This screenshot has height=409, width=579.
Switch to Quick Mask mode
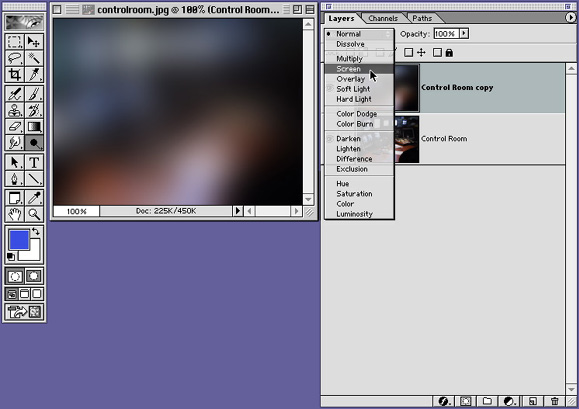click(x=34, y=276)
